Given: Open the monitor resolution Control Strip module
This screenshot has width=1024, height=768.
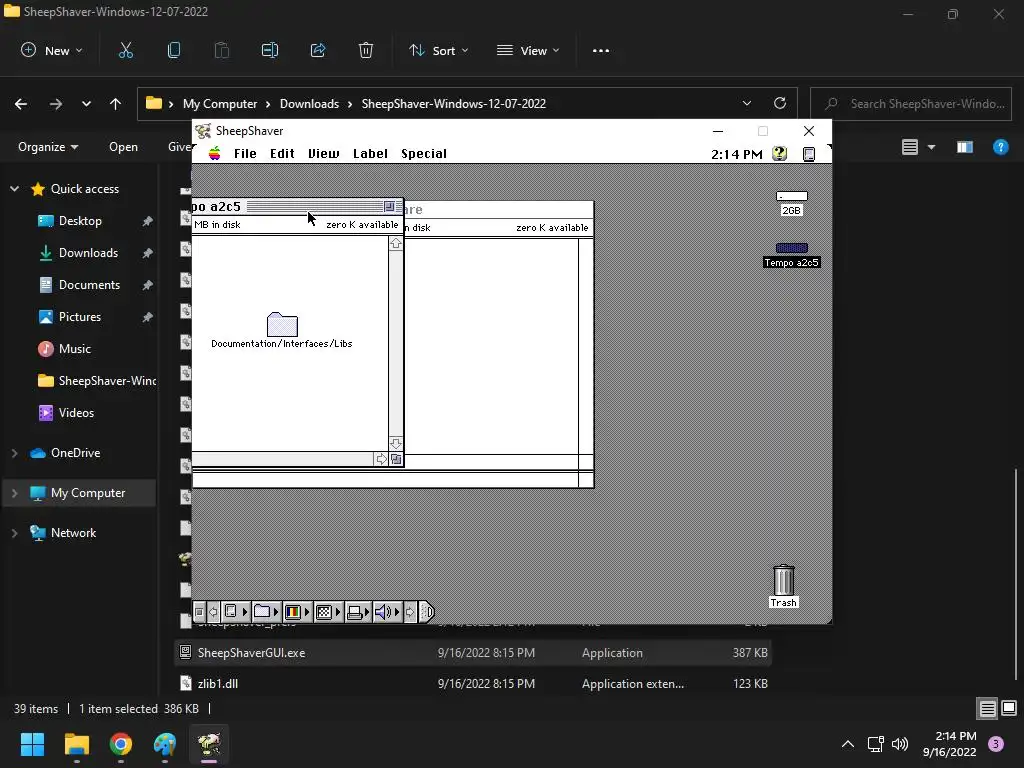Looking at the screenshot, I should (x=328, y=612).
